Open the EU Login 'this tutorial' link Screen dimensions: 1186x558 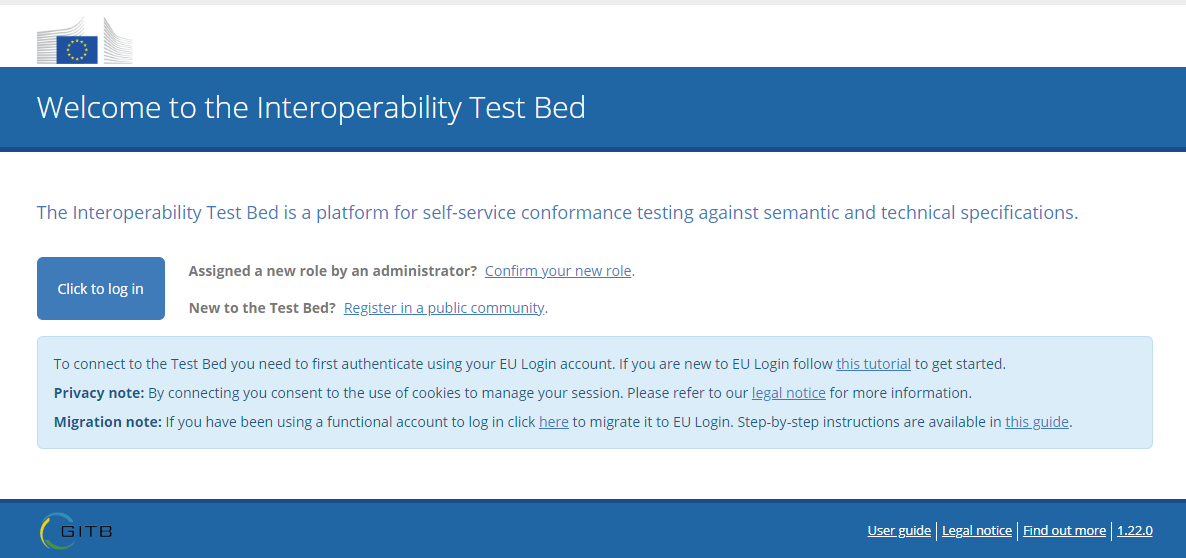(874, 364)
